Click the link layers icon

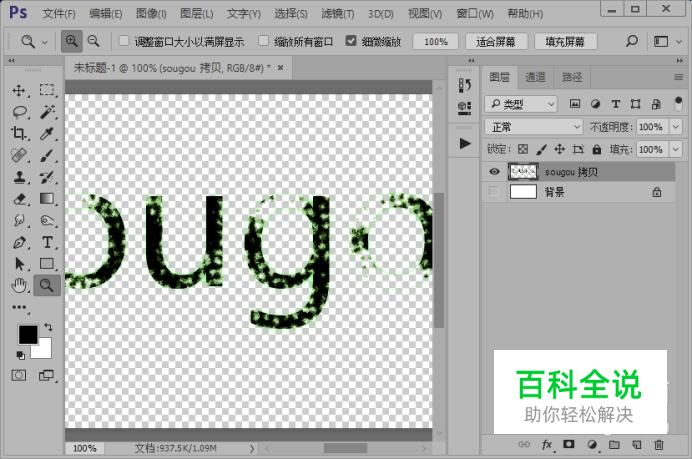pyautogui.click(x=524, y=444)
